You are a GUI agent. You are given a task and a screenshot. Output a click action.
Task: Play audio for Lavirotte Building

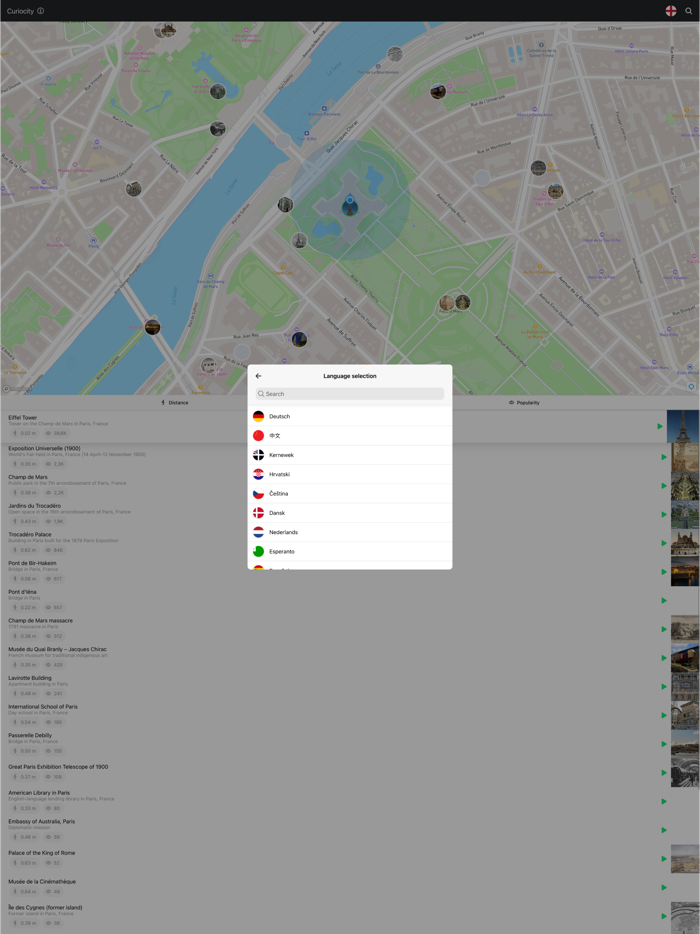664,686
